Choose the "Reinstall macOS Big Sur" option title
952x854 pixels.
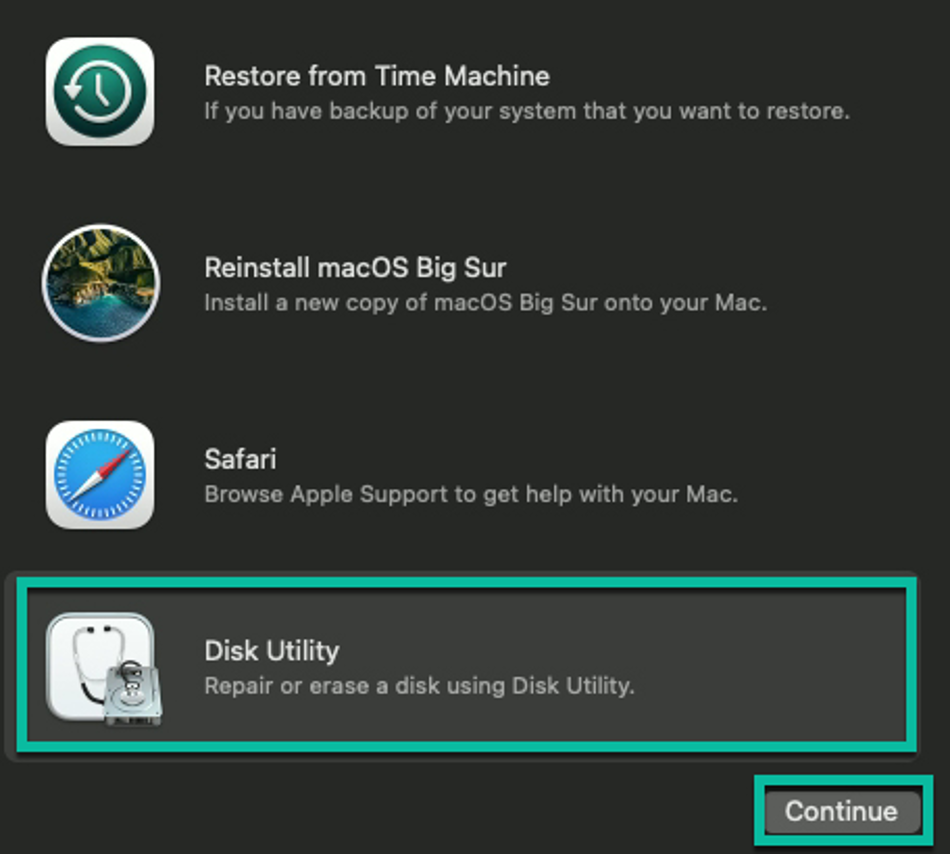(355, 268)
